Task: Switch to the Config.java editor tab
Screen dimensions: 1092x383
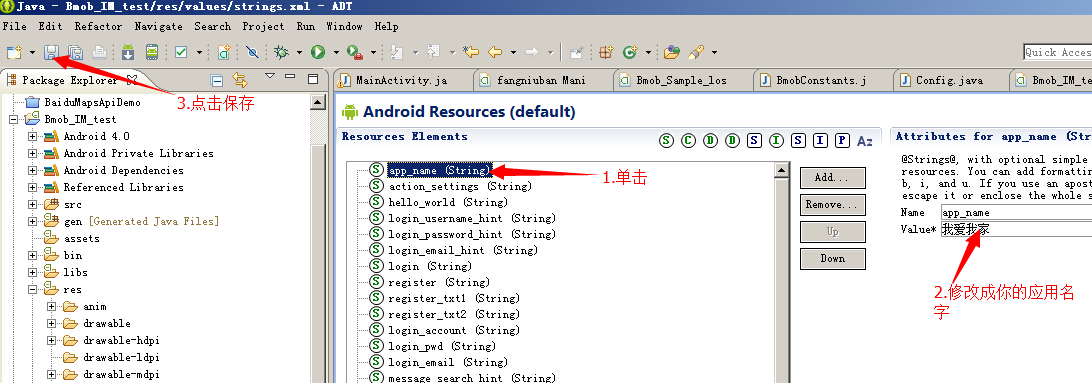Action: click(949, 80)
